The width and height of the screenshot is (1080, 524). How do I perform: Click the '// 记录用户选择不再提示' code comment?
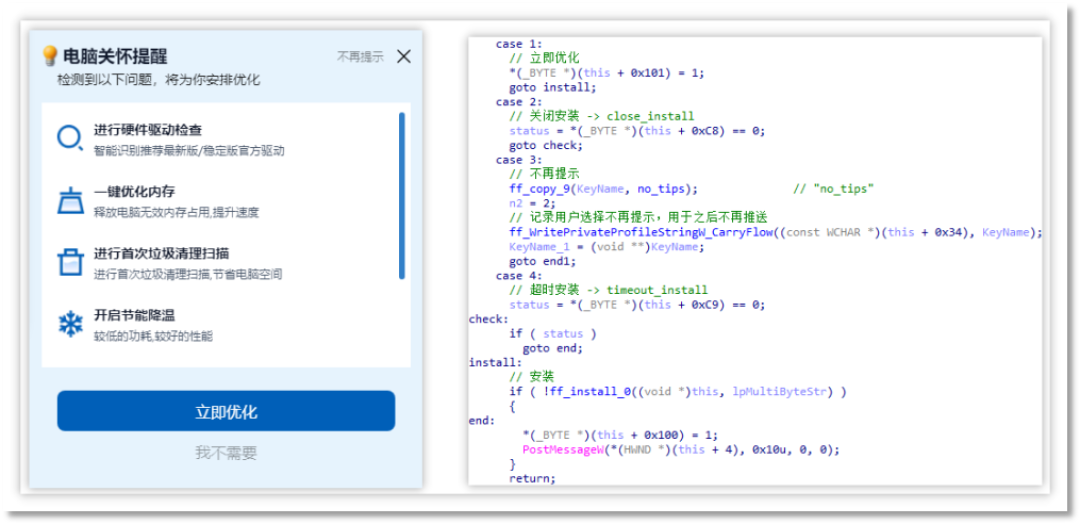click(638, 218)
